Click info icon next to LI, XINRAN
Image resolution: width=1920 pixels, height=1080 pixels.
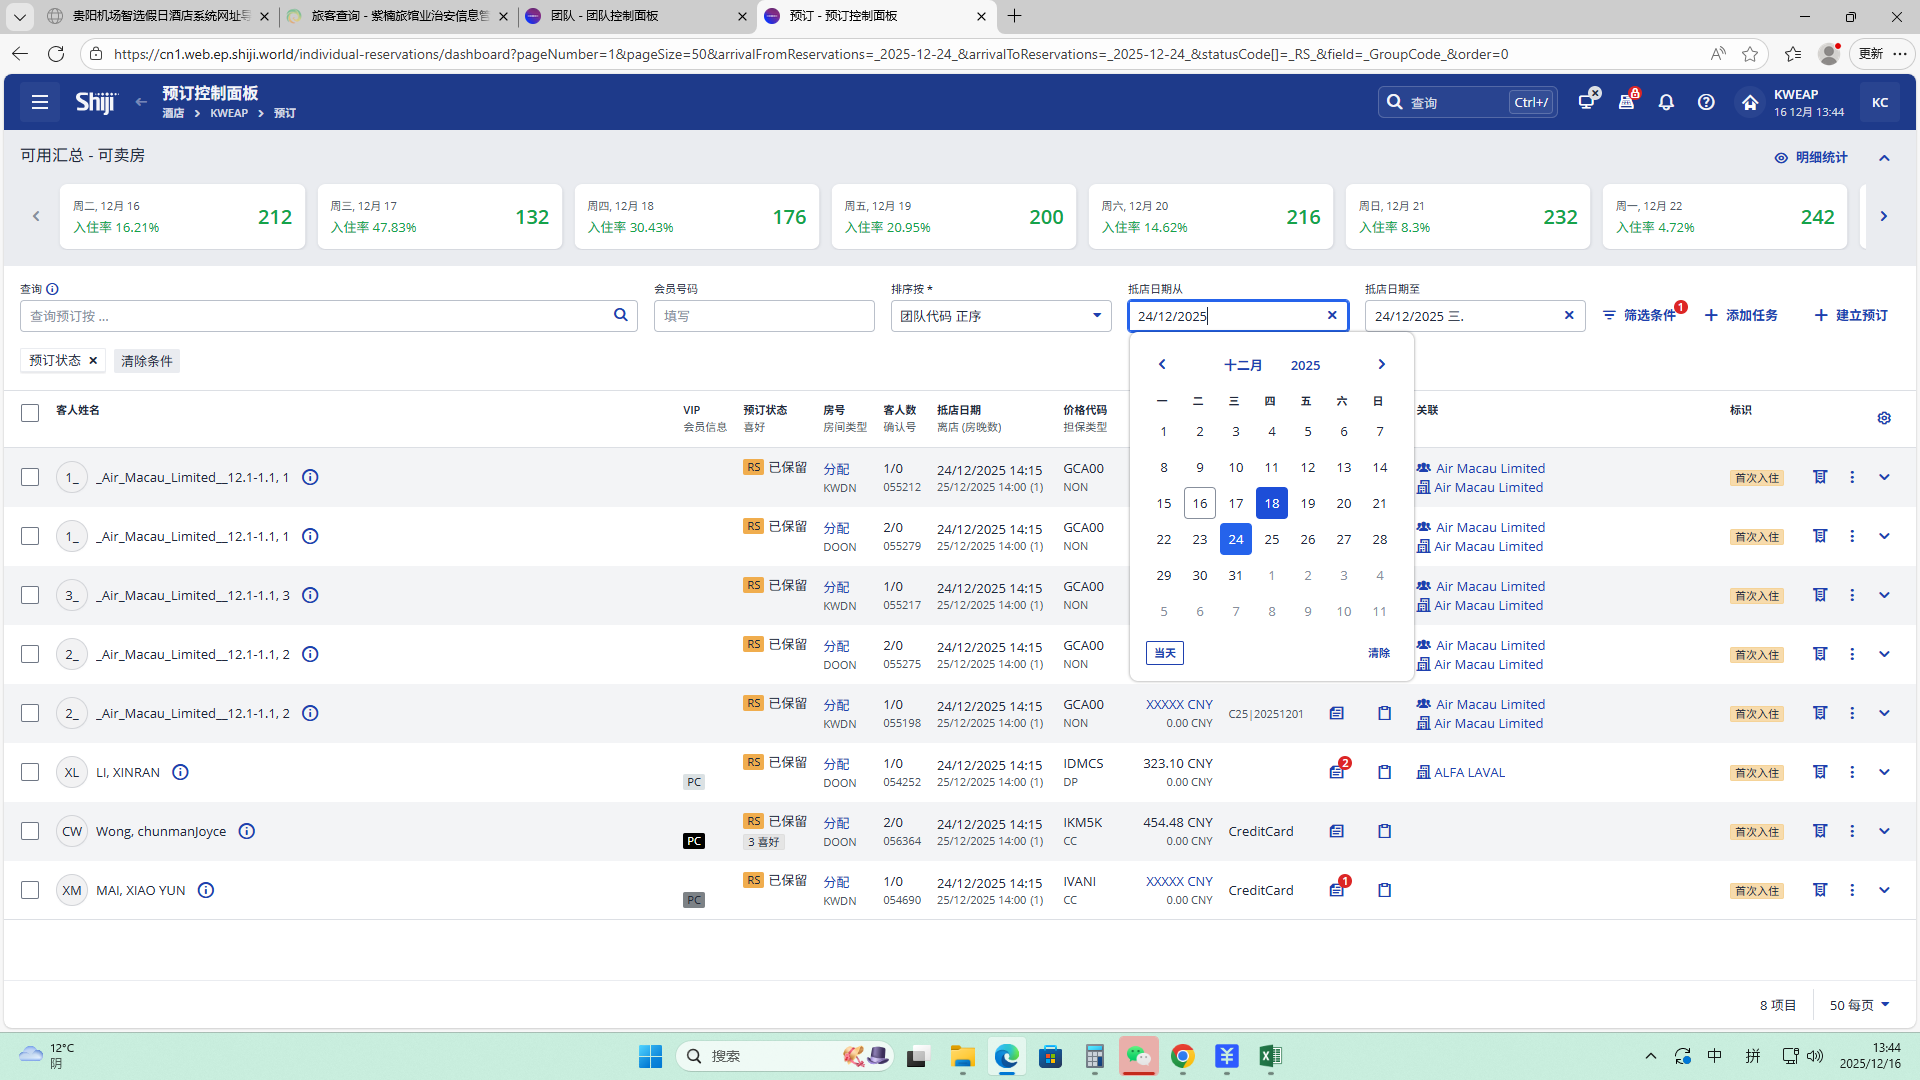click(180, 772)
